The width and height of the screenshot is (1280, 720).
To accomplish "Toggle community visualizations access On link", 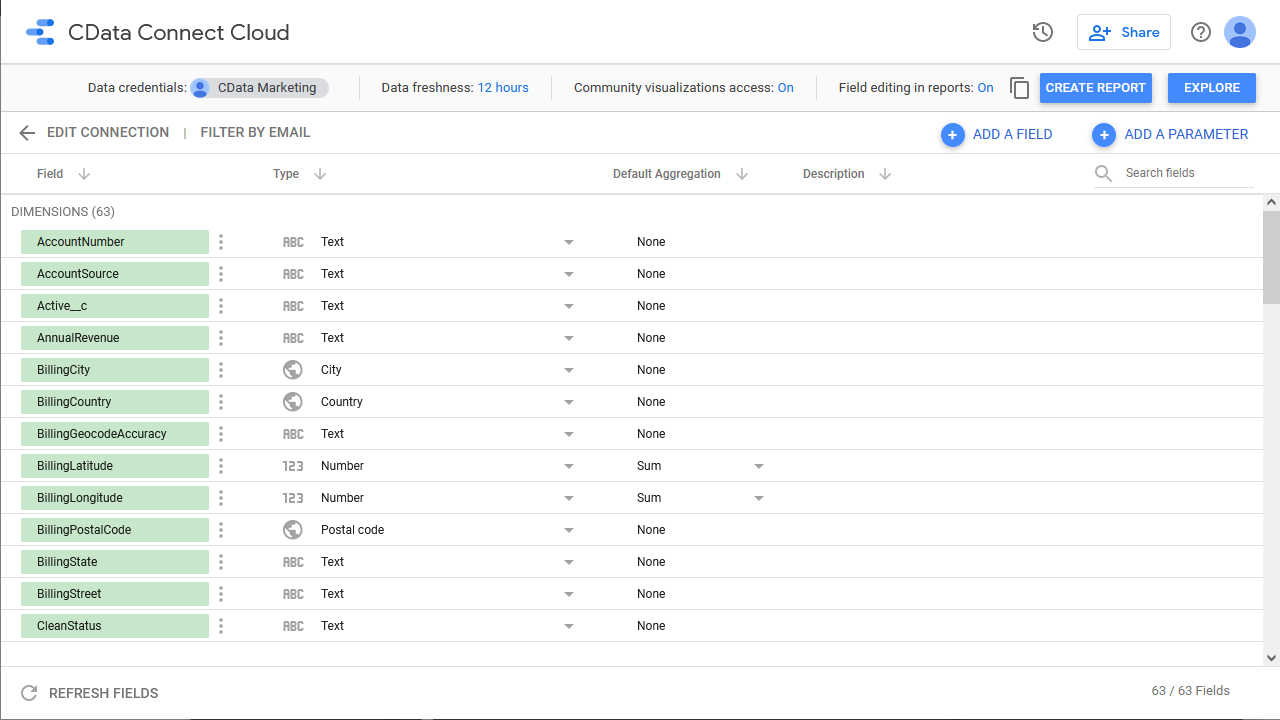I will pos(786,88).
